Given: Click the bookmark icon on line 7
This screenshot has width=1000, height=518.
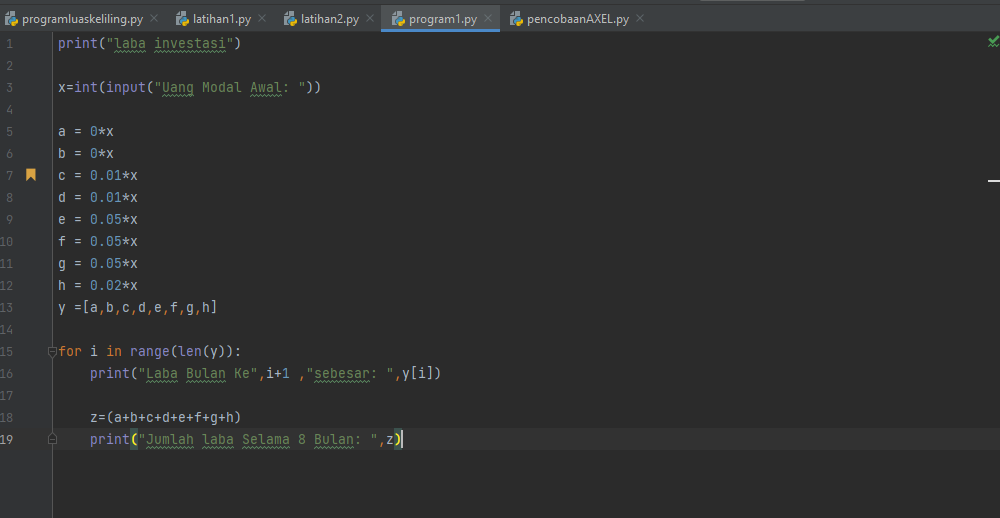Looking at the screenshot, I should (x=31, y=175).
